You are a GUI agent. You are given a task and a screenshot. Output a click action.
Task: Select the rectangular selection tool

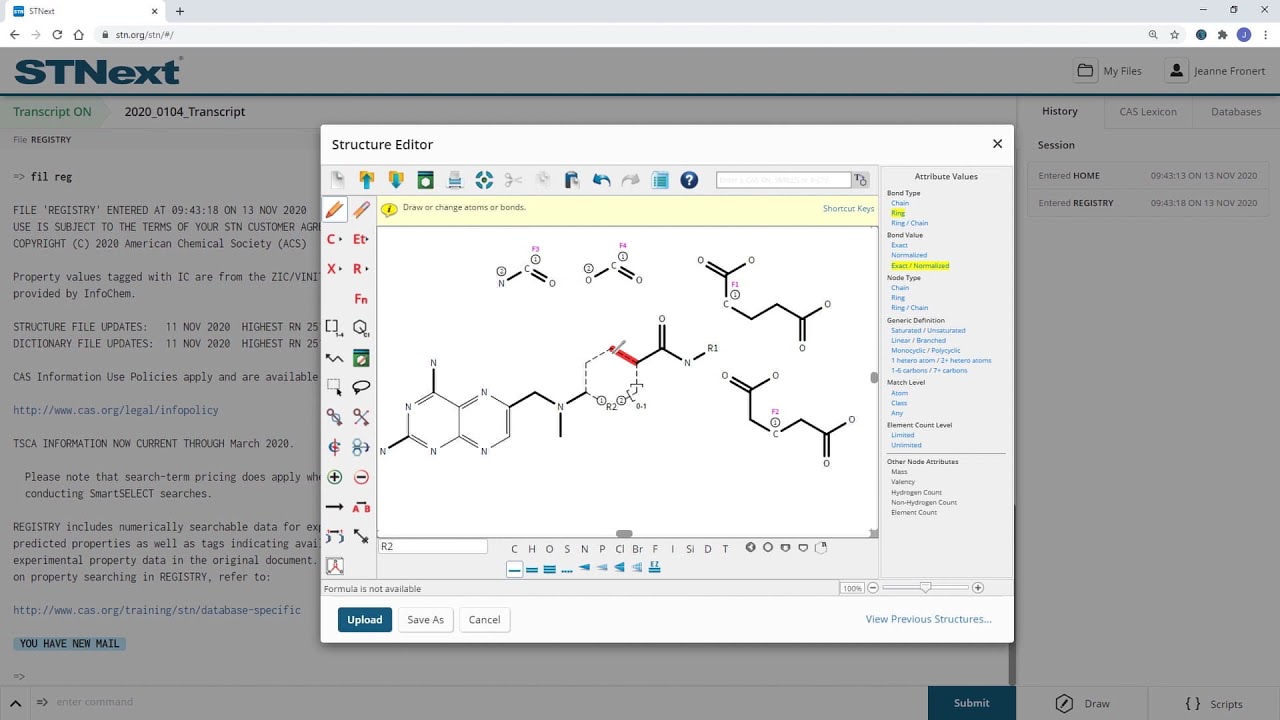click(335, 387)
